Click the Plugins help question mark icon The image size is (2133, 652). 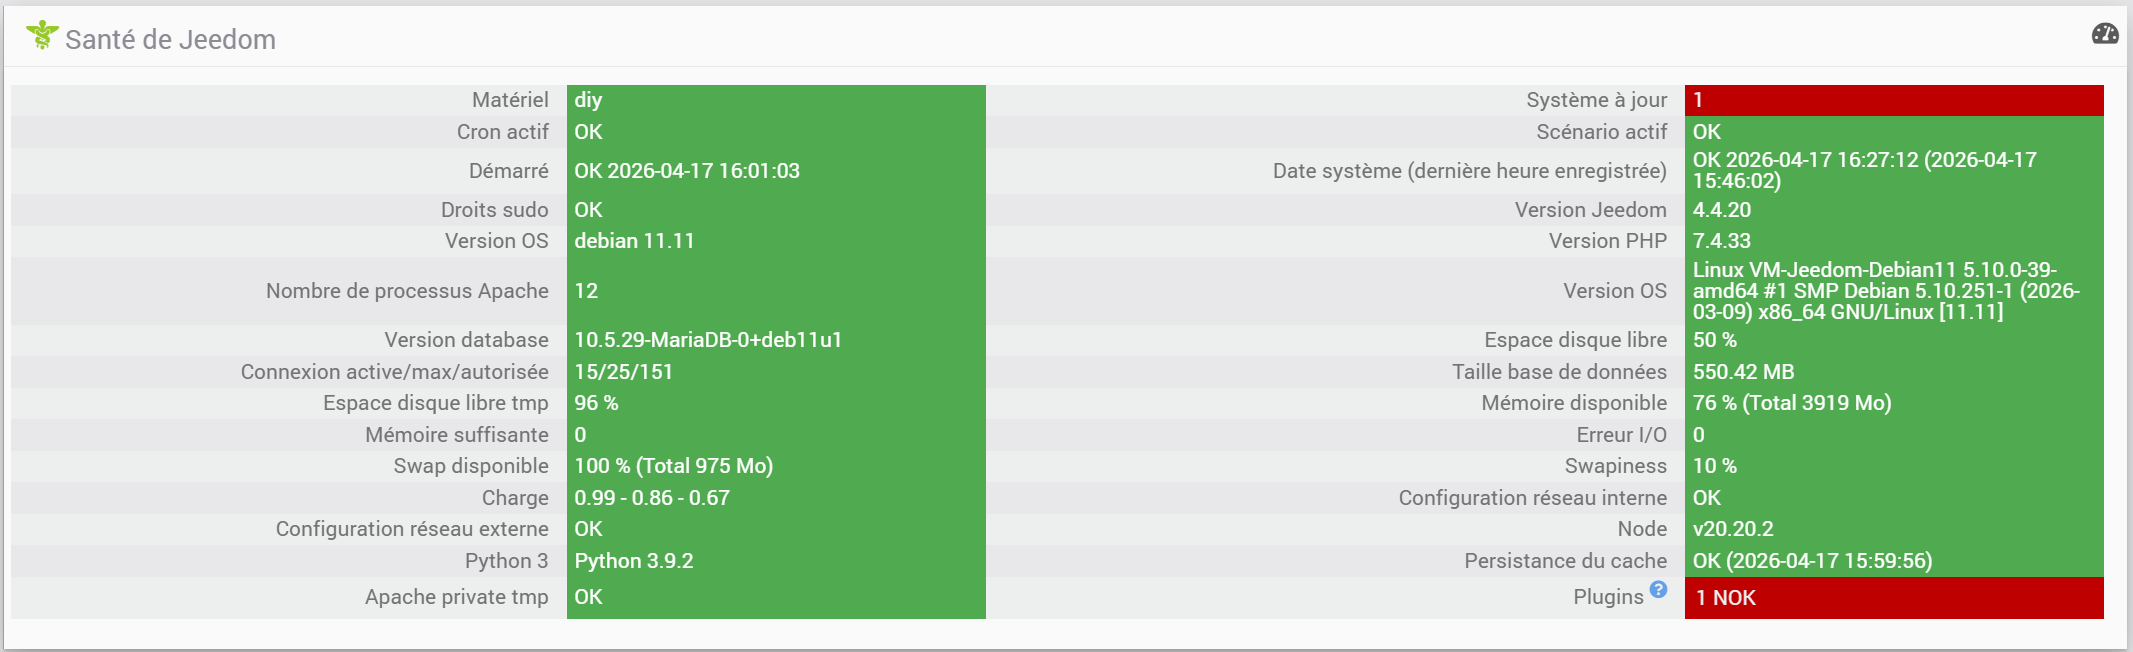1658,590
